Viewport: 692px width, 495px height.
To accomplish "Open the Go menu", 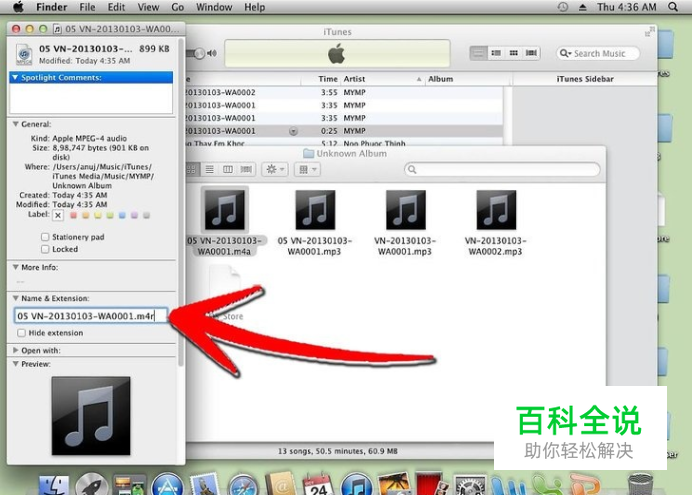I will click(x=177, y=7).
